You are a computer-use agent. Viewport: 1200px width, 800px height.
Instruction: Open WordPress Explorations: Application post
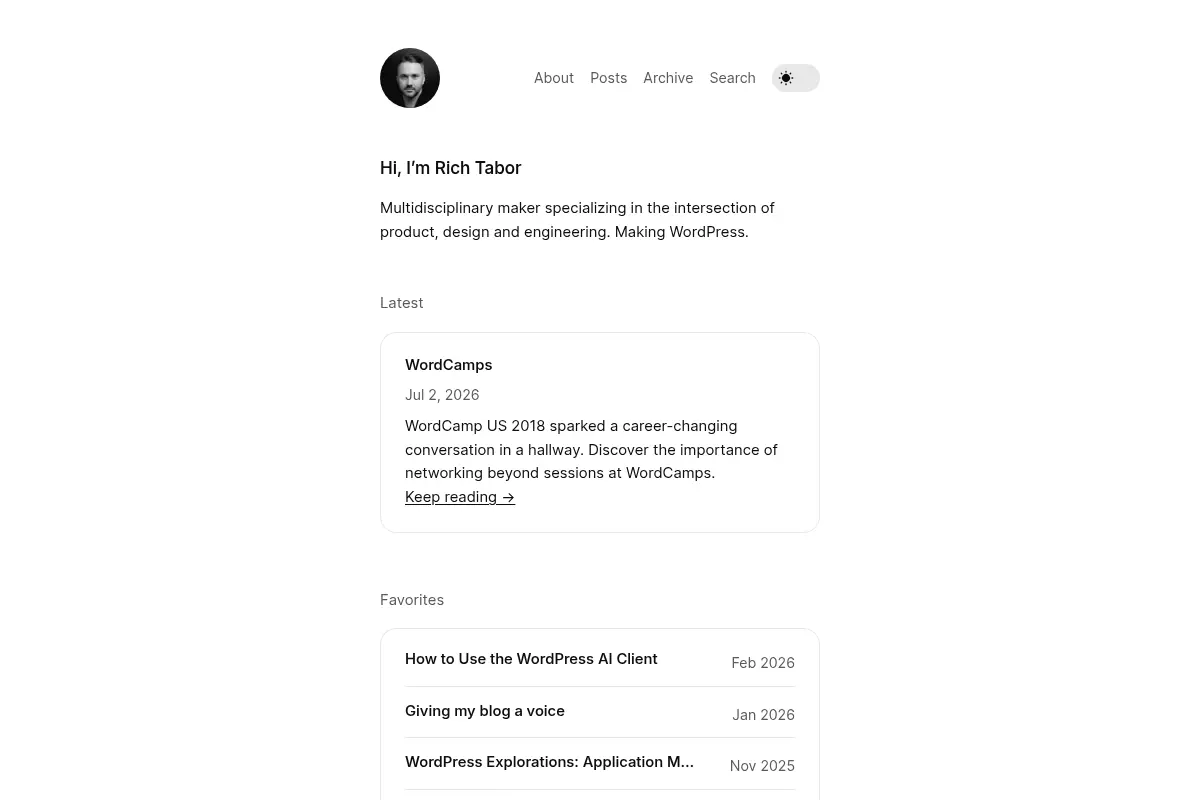click(549, 762)
